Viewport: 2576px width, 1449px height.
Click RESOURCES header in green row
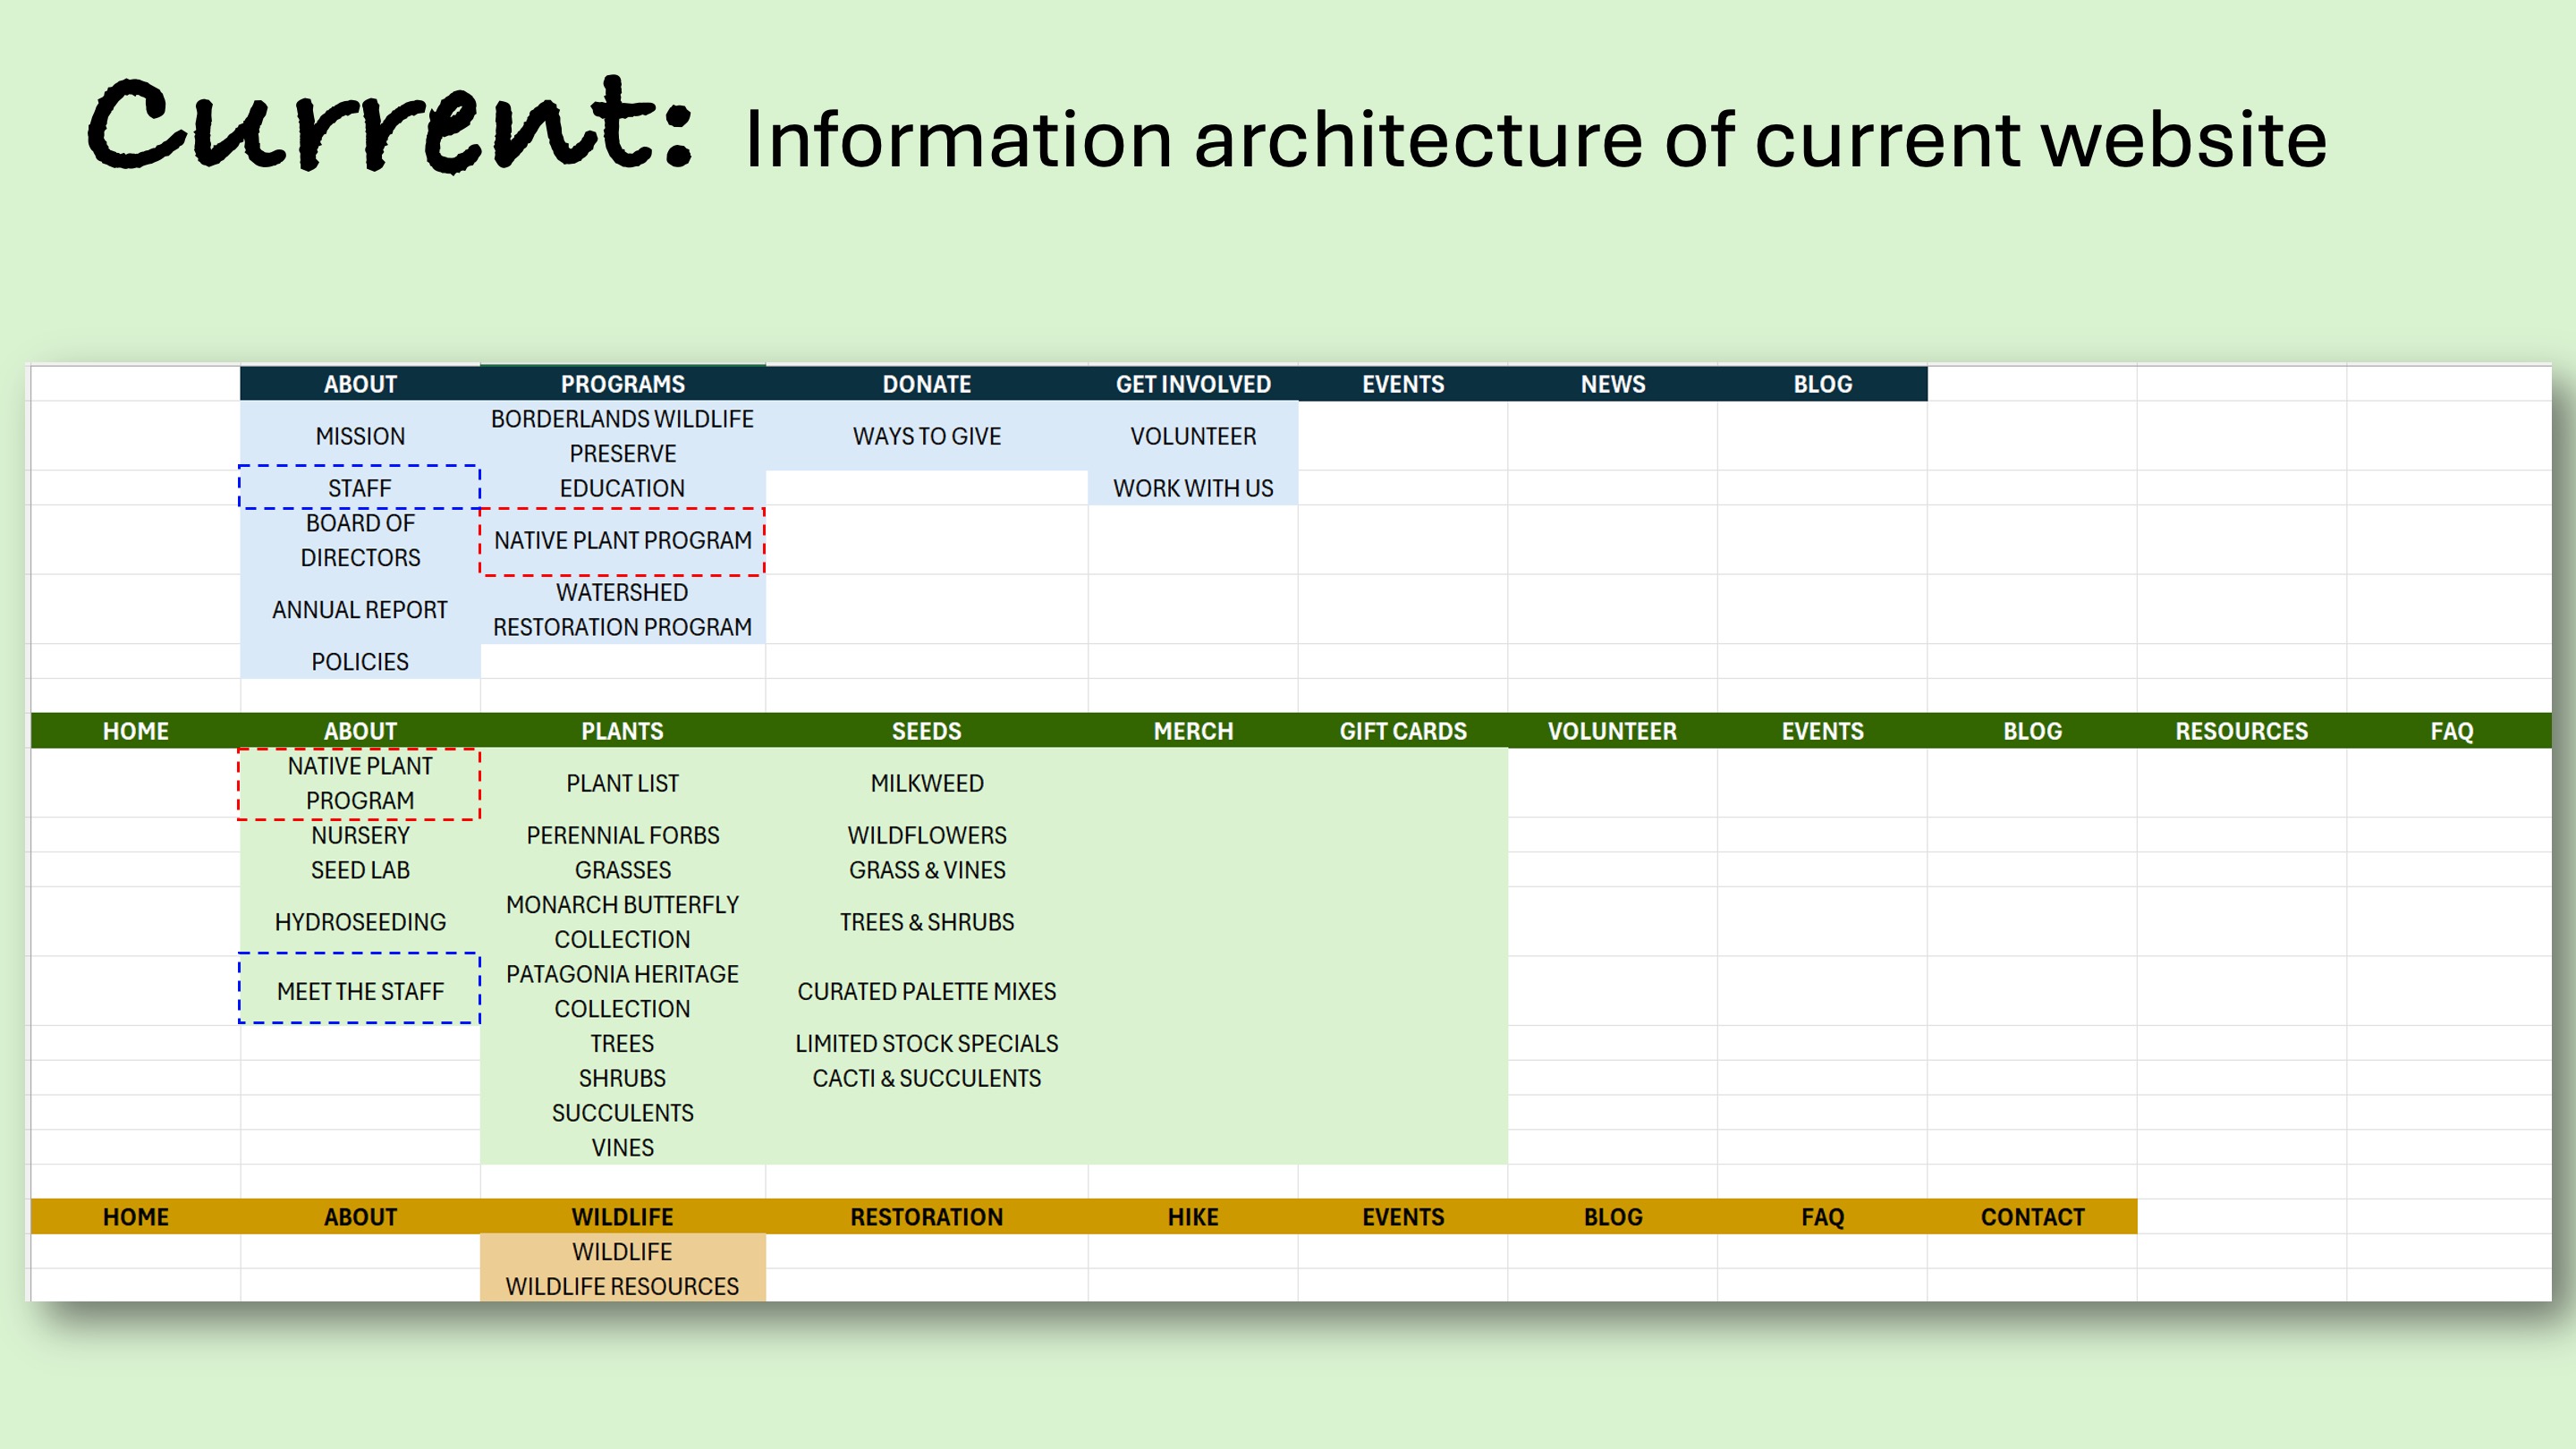tap(2241, 731)
